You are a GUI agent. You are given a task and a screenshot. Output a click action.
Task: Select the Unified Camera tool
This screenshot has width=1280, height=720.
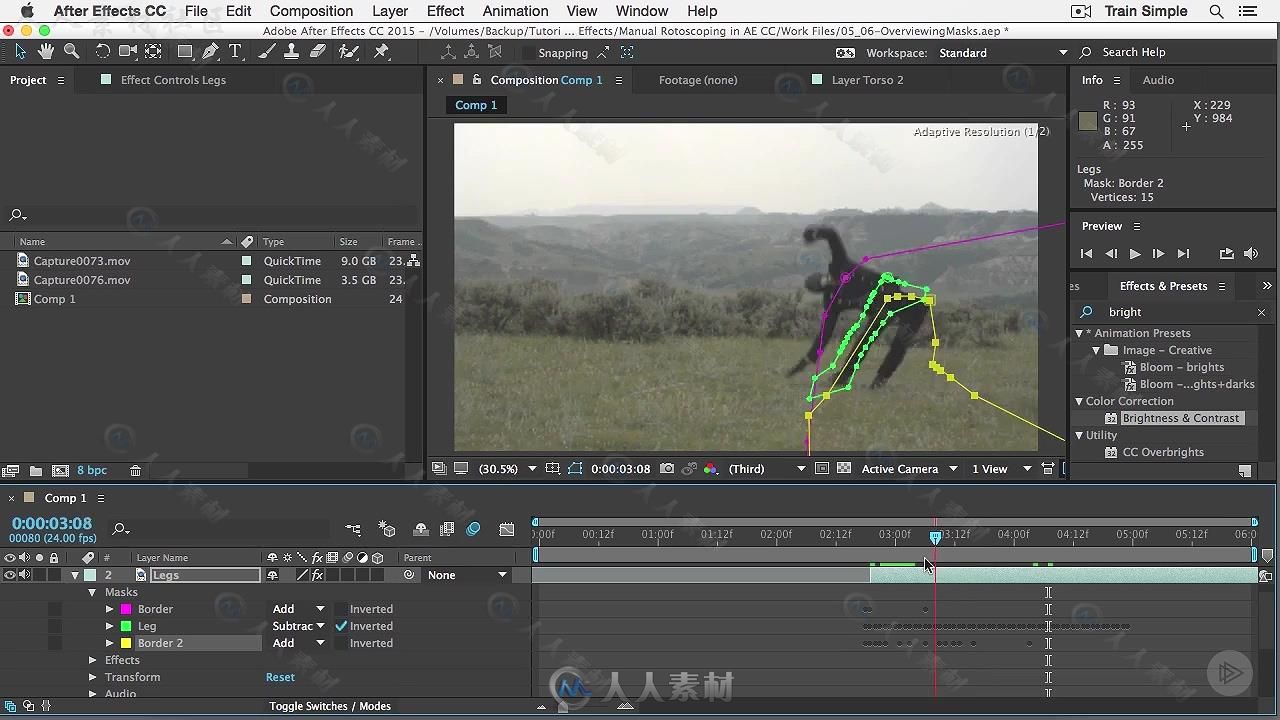point(128,51)
